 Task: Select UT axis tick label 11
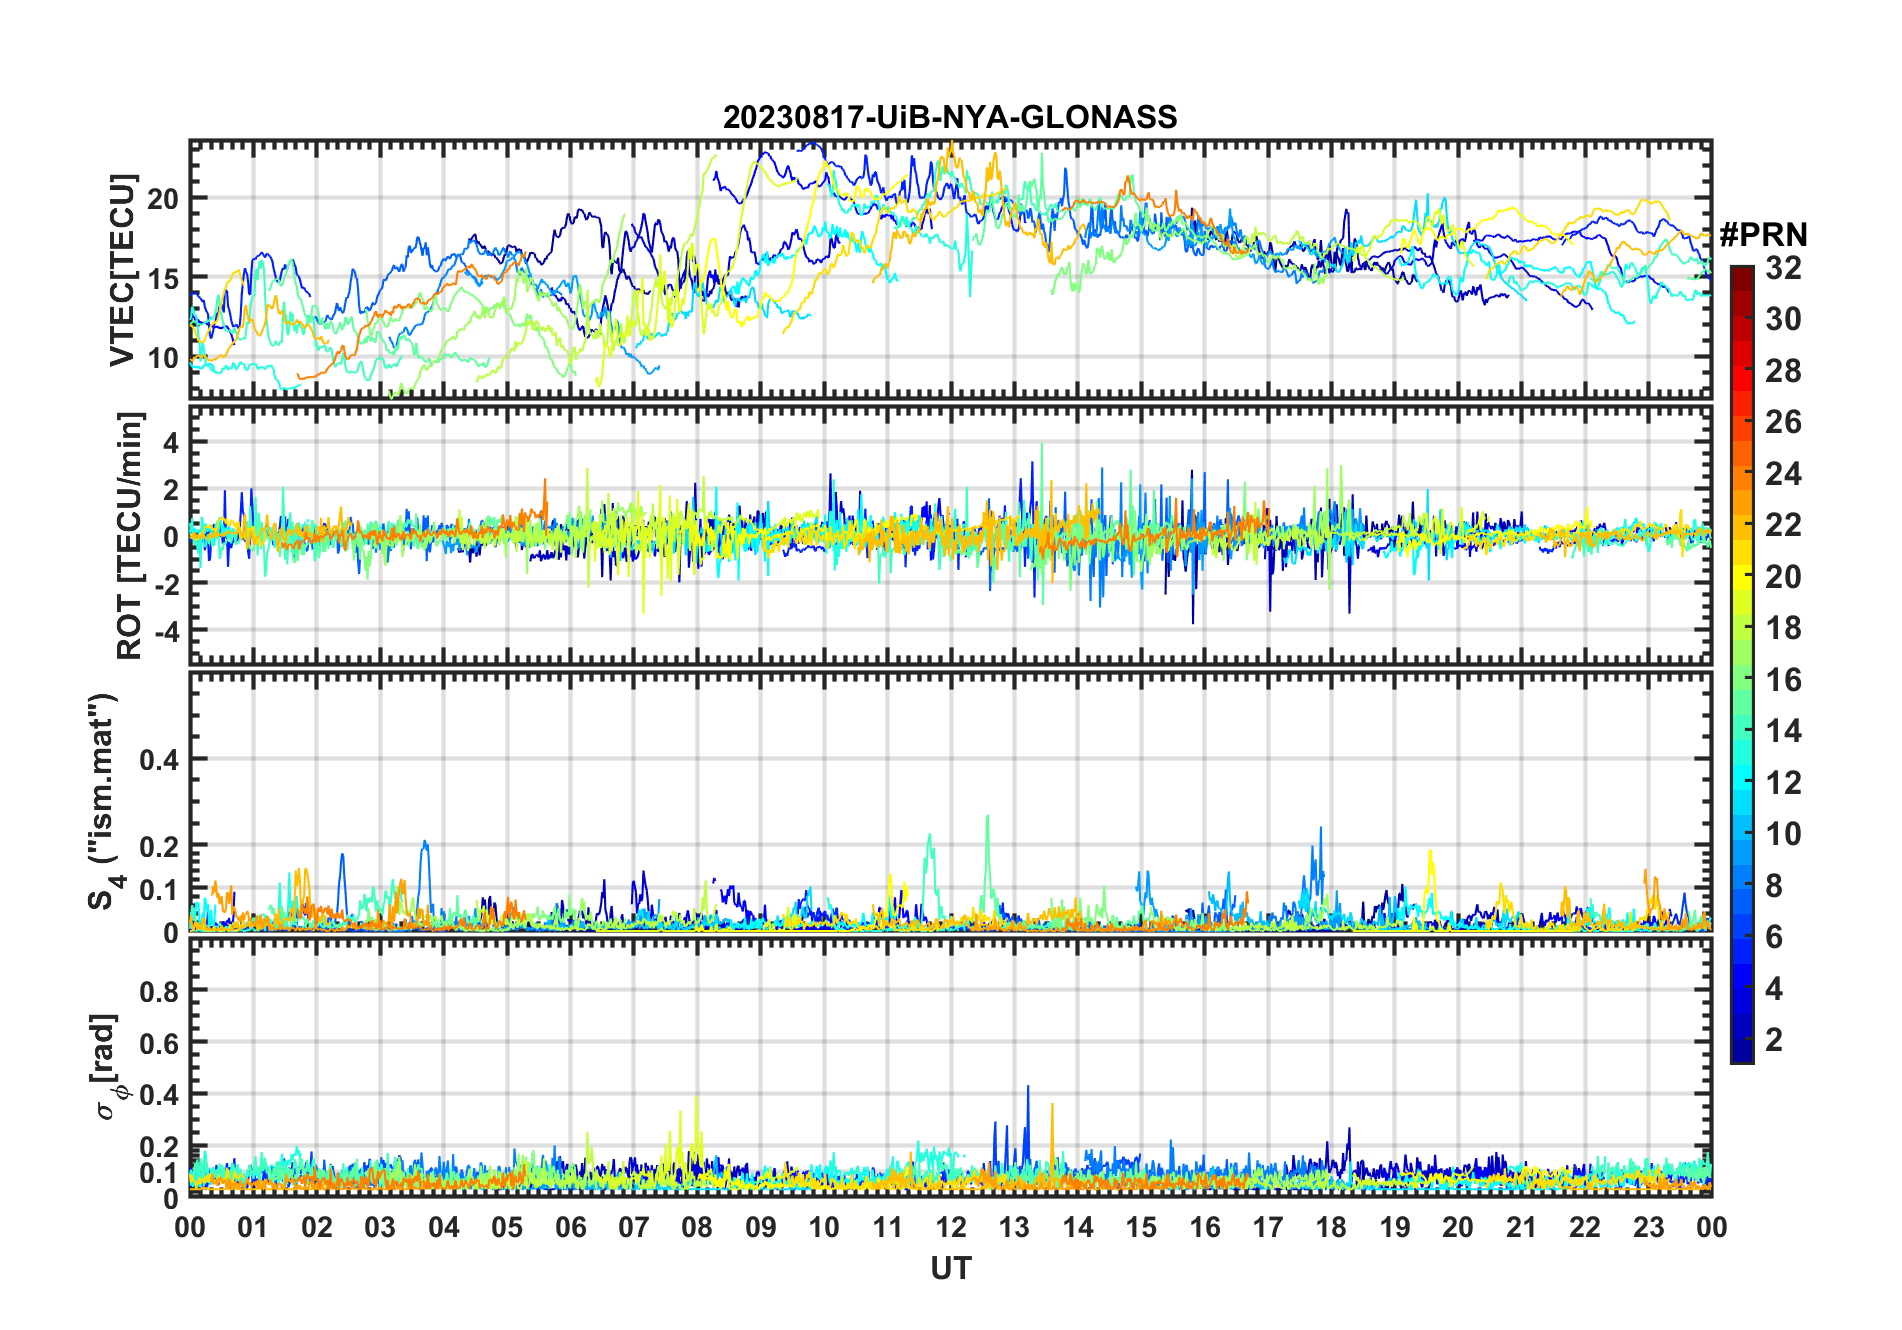888,1227
